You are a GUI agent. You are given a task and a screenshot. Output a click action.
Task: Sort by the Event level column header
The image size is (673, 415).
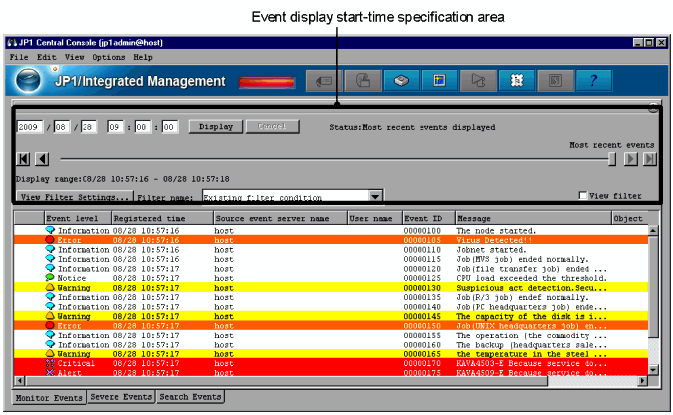click(76, 217)
